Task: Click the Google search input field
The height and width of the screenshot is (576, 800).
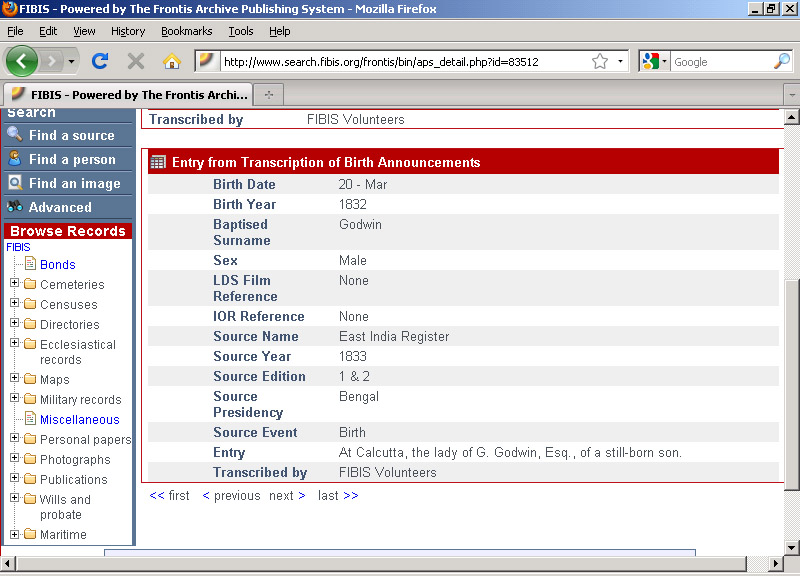Action: click(x=722, y=62)
